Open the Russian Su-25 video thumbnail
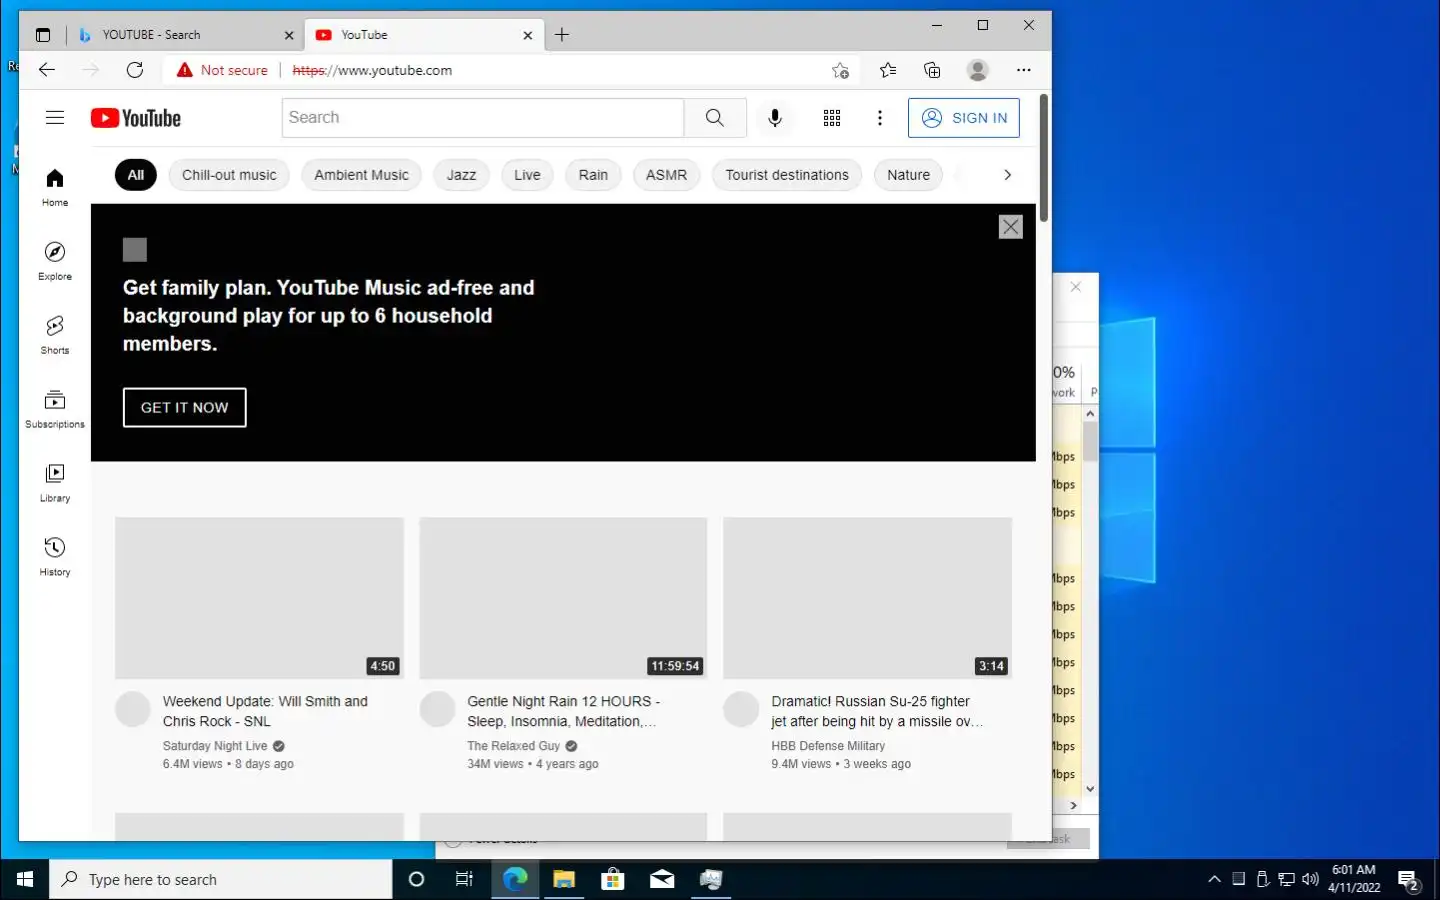The height and width of the screenshot is (900, 1440). pyautogui.click(x=867, y=598)
